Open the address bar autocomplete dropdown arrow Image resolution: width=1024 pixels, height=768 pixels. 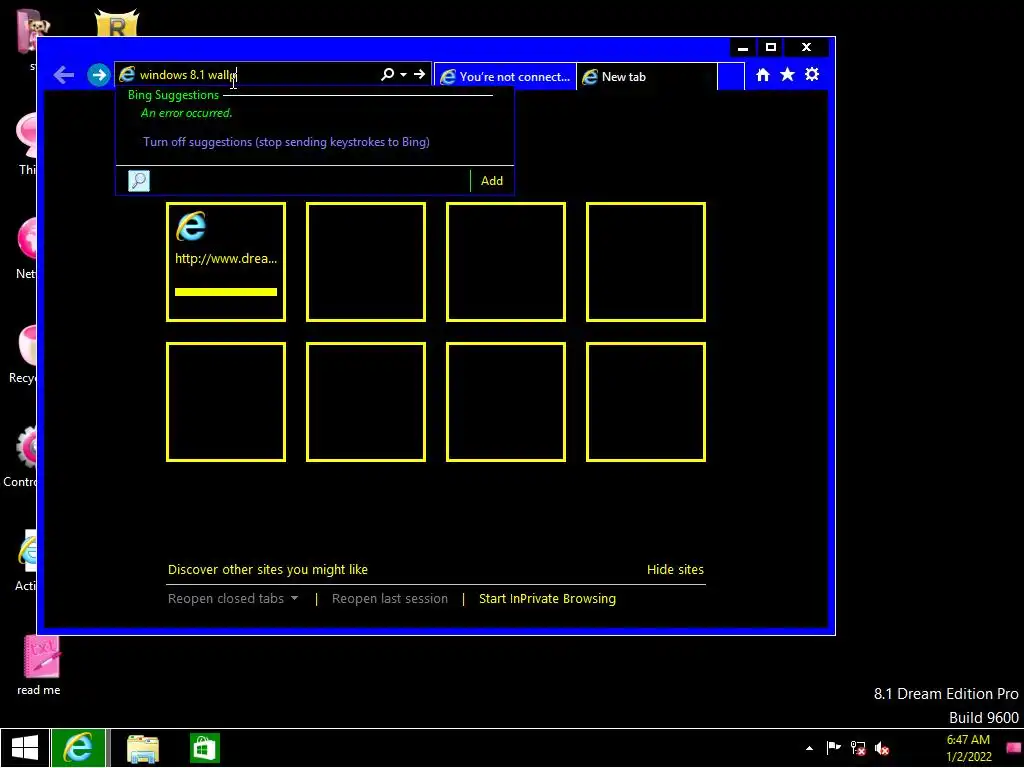[x=404, y=74]
